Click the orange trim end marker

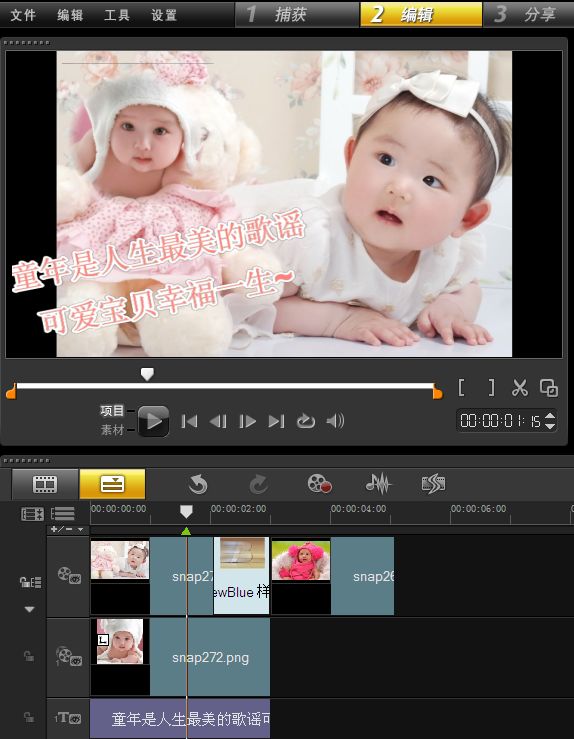pos(437,391)
